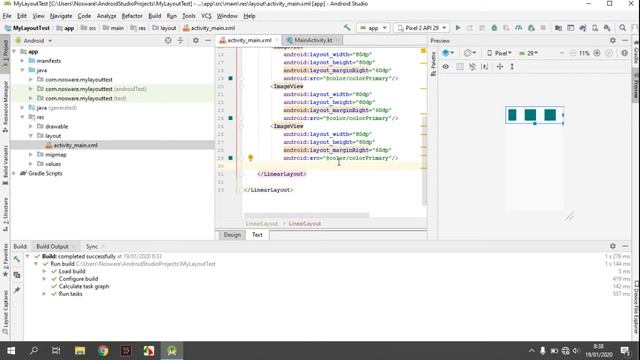Toggle the Favorites side tab
Viewport: 640px width, 360px height.
5,260
